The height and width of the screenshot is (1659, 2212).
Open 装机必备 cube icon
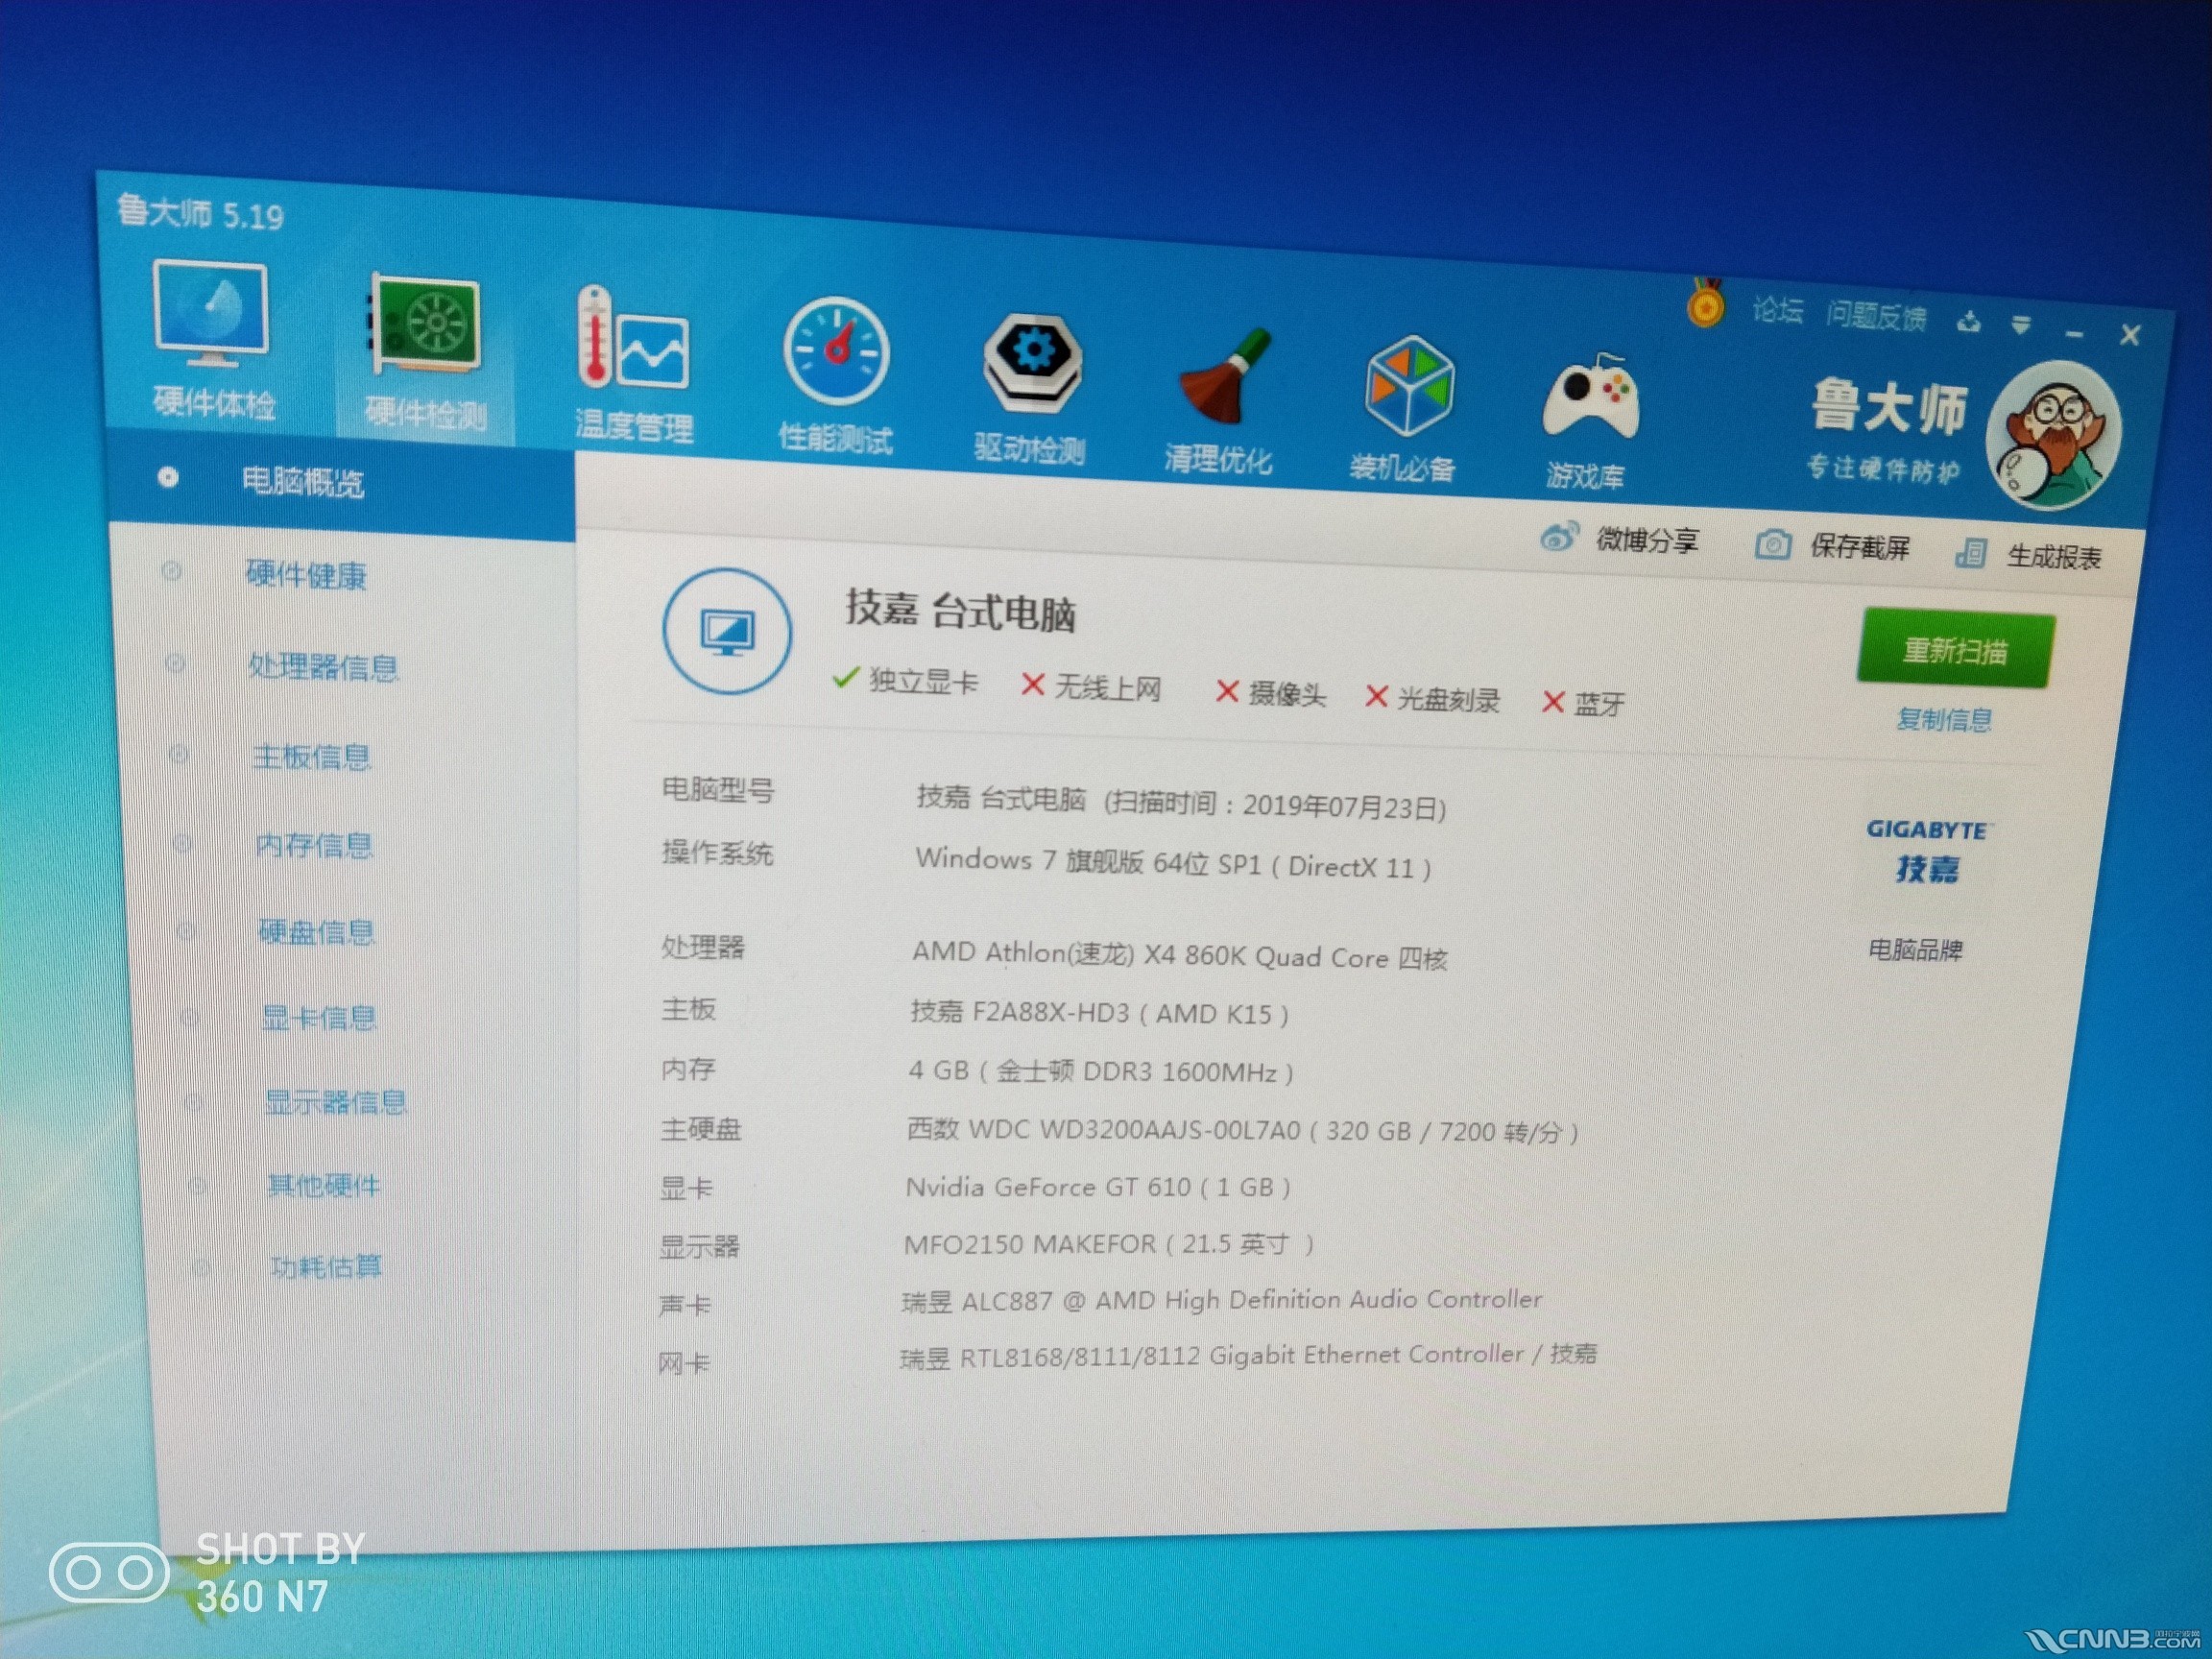point(1404,410)
